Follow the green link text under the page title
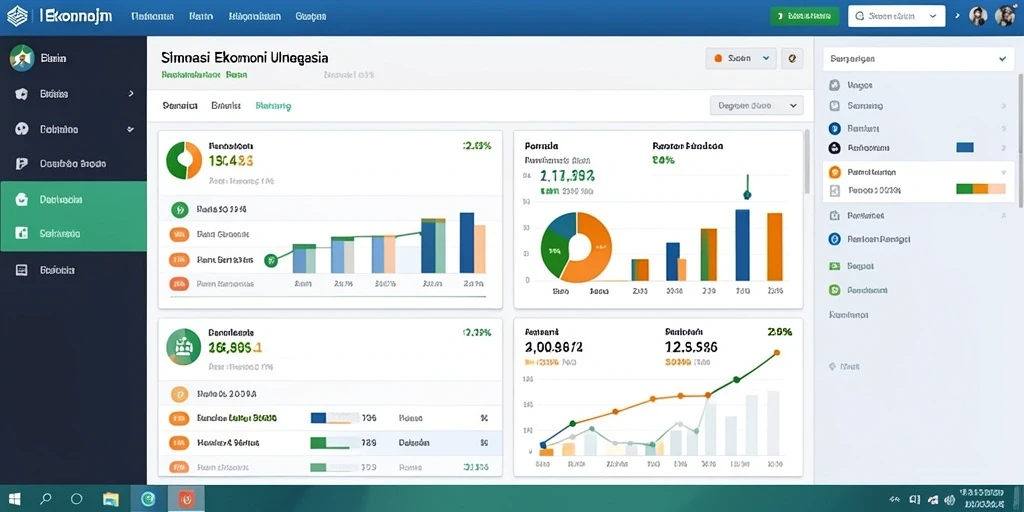 click(204, 75)
